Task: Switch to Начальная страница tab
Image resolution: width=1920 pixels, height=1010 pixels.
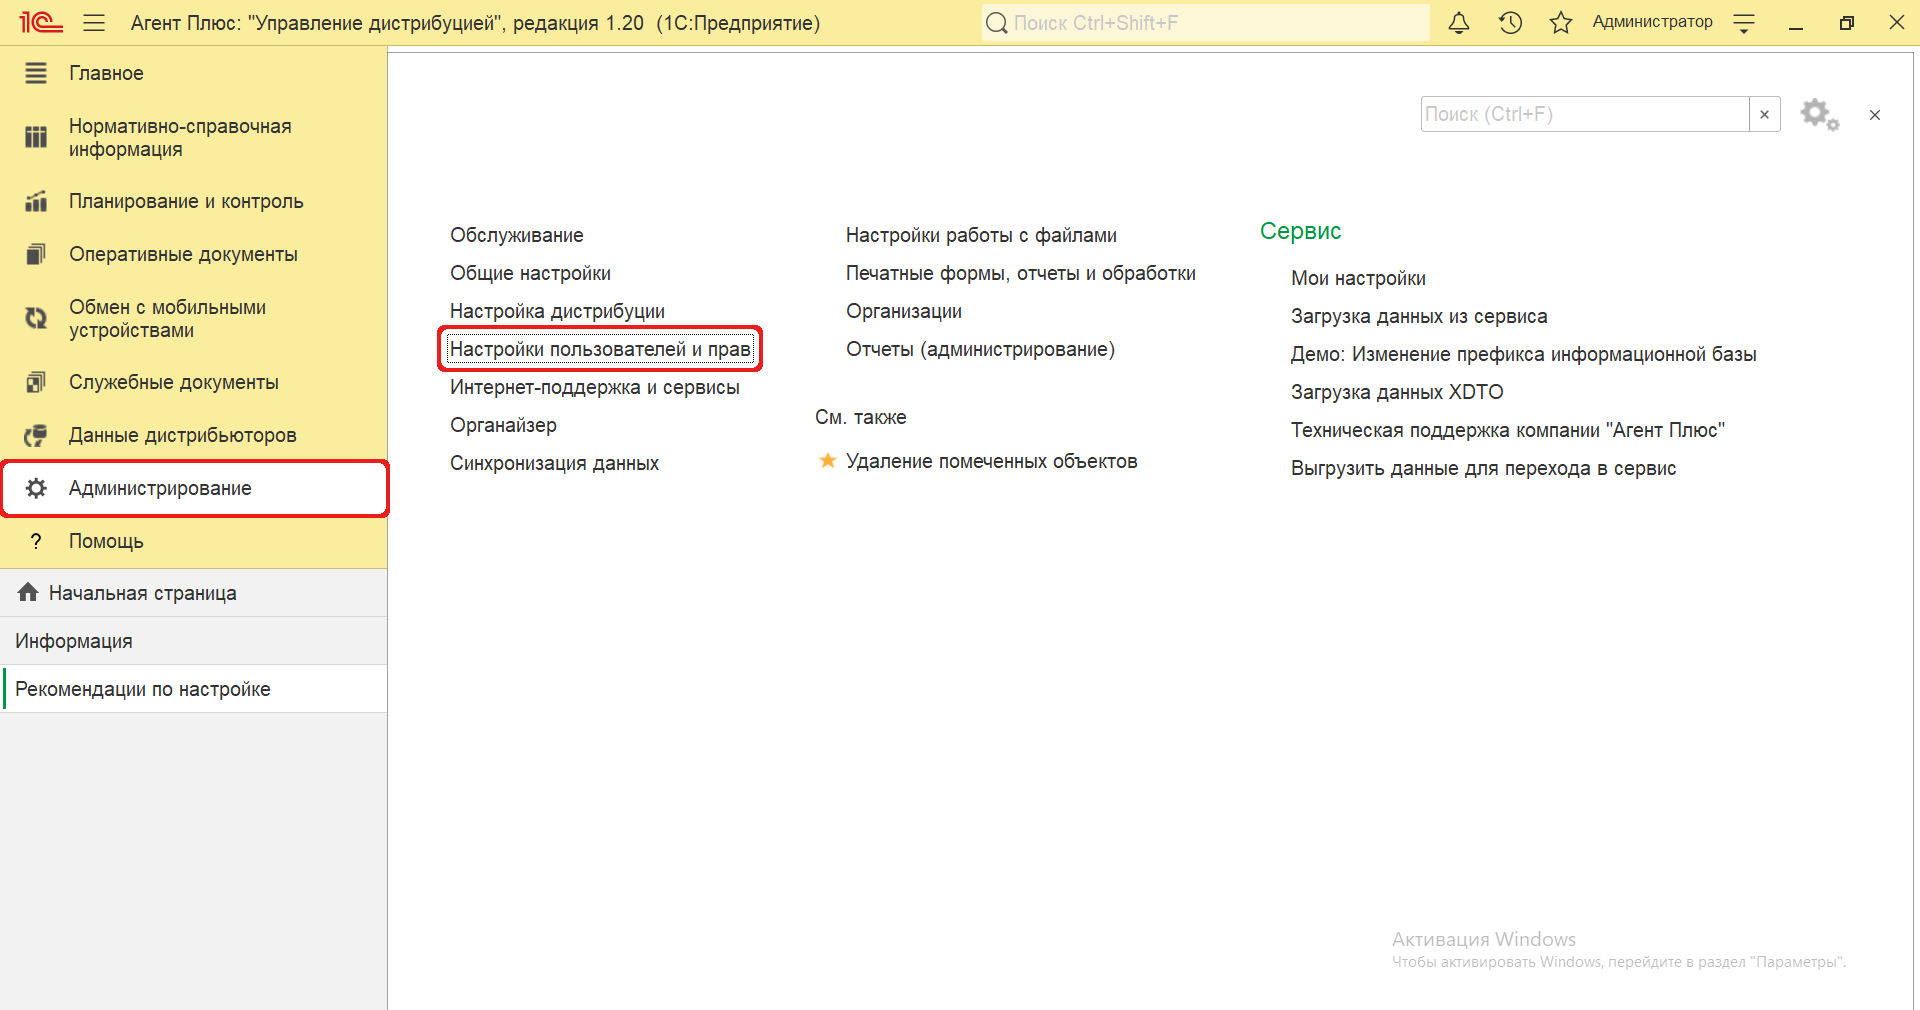Action: pyautogui.click(x=142, y=593)
